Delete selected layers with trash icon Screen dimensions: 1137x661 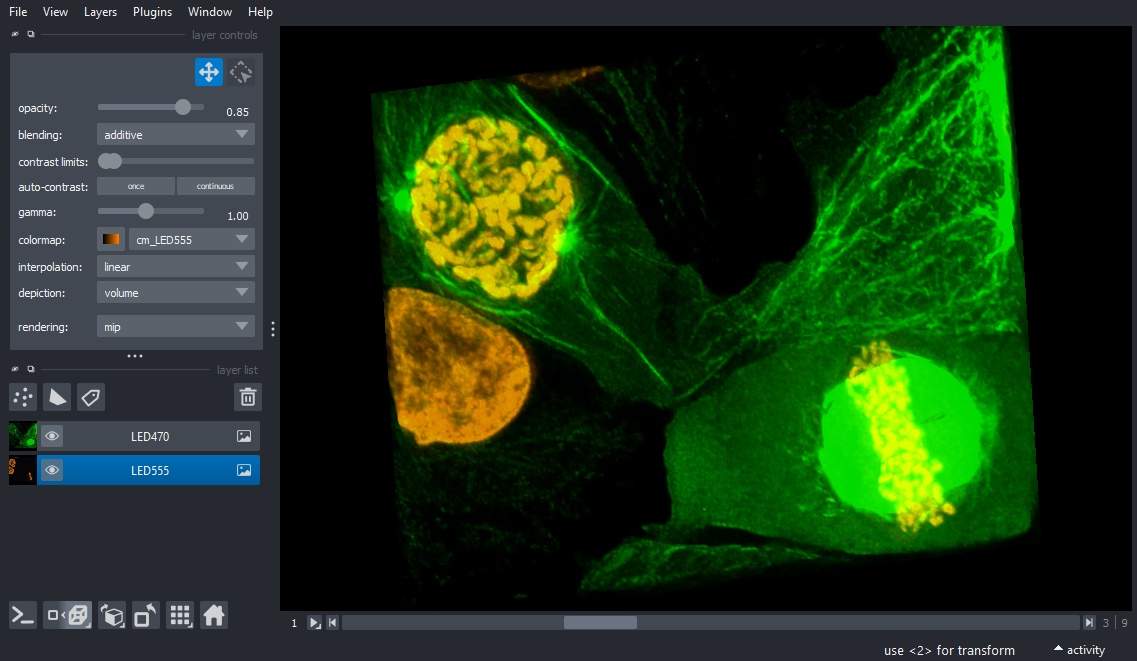click(247, 397)
